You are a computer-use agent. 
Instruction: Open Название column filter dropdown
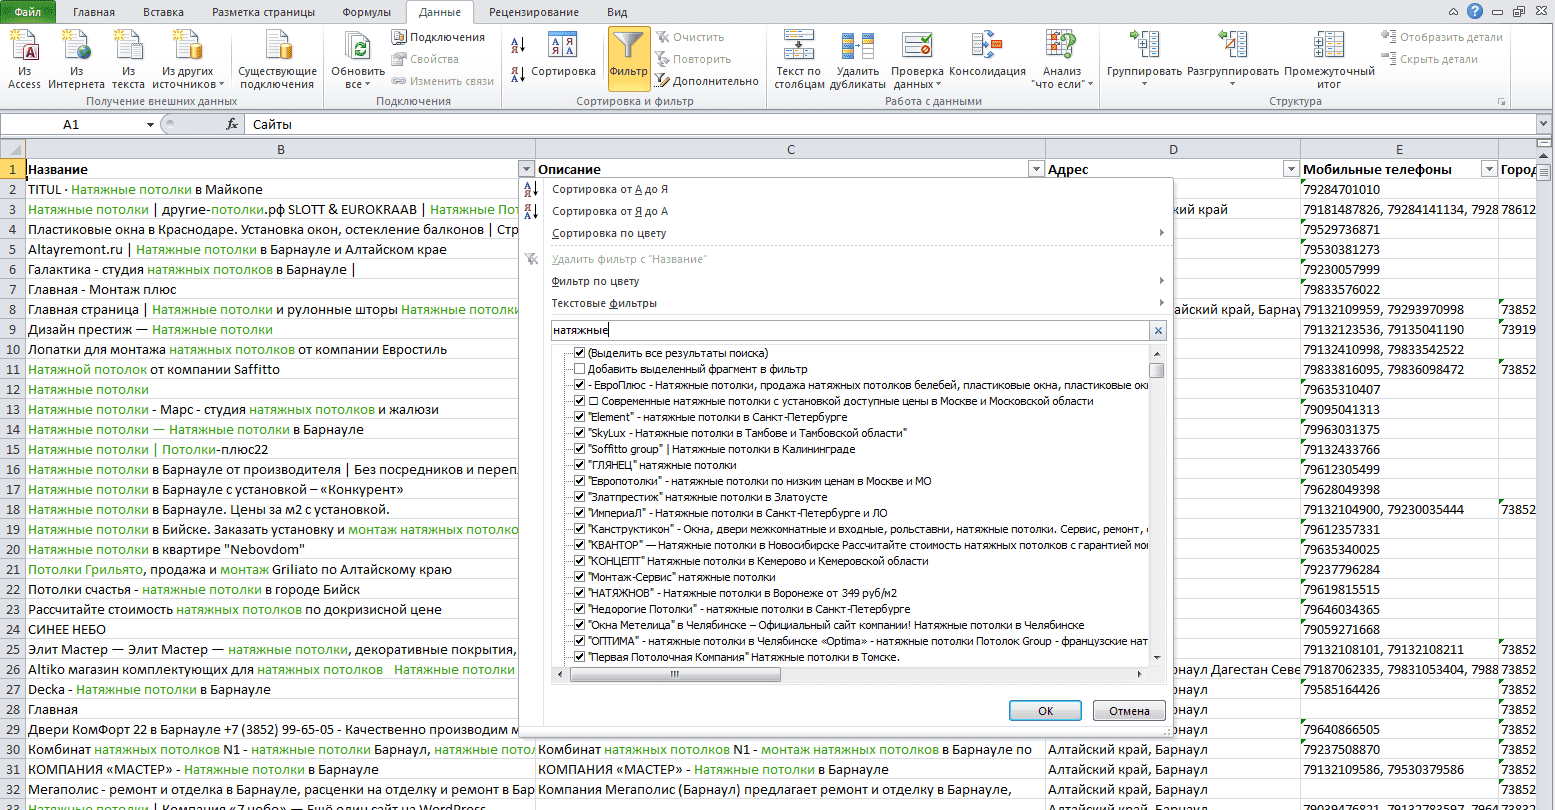click(527, 169)
